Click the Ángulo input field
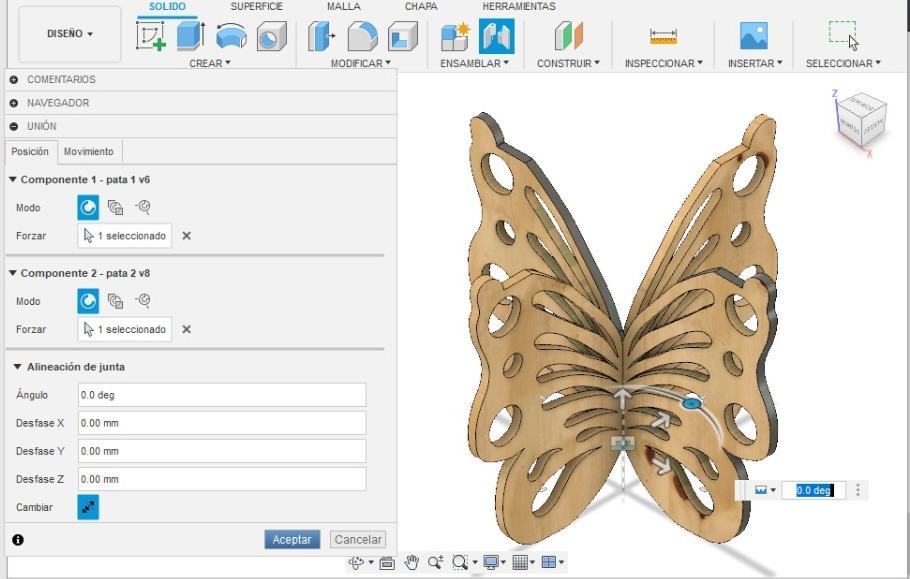This screenshot has width=910, height=579. tap(222, 395)
